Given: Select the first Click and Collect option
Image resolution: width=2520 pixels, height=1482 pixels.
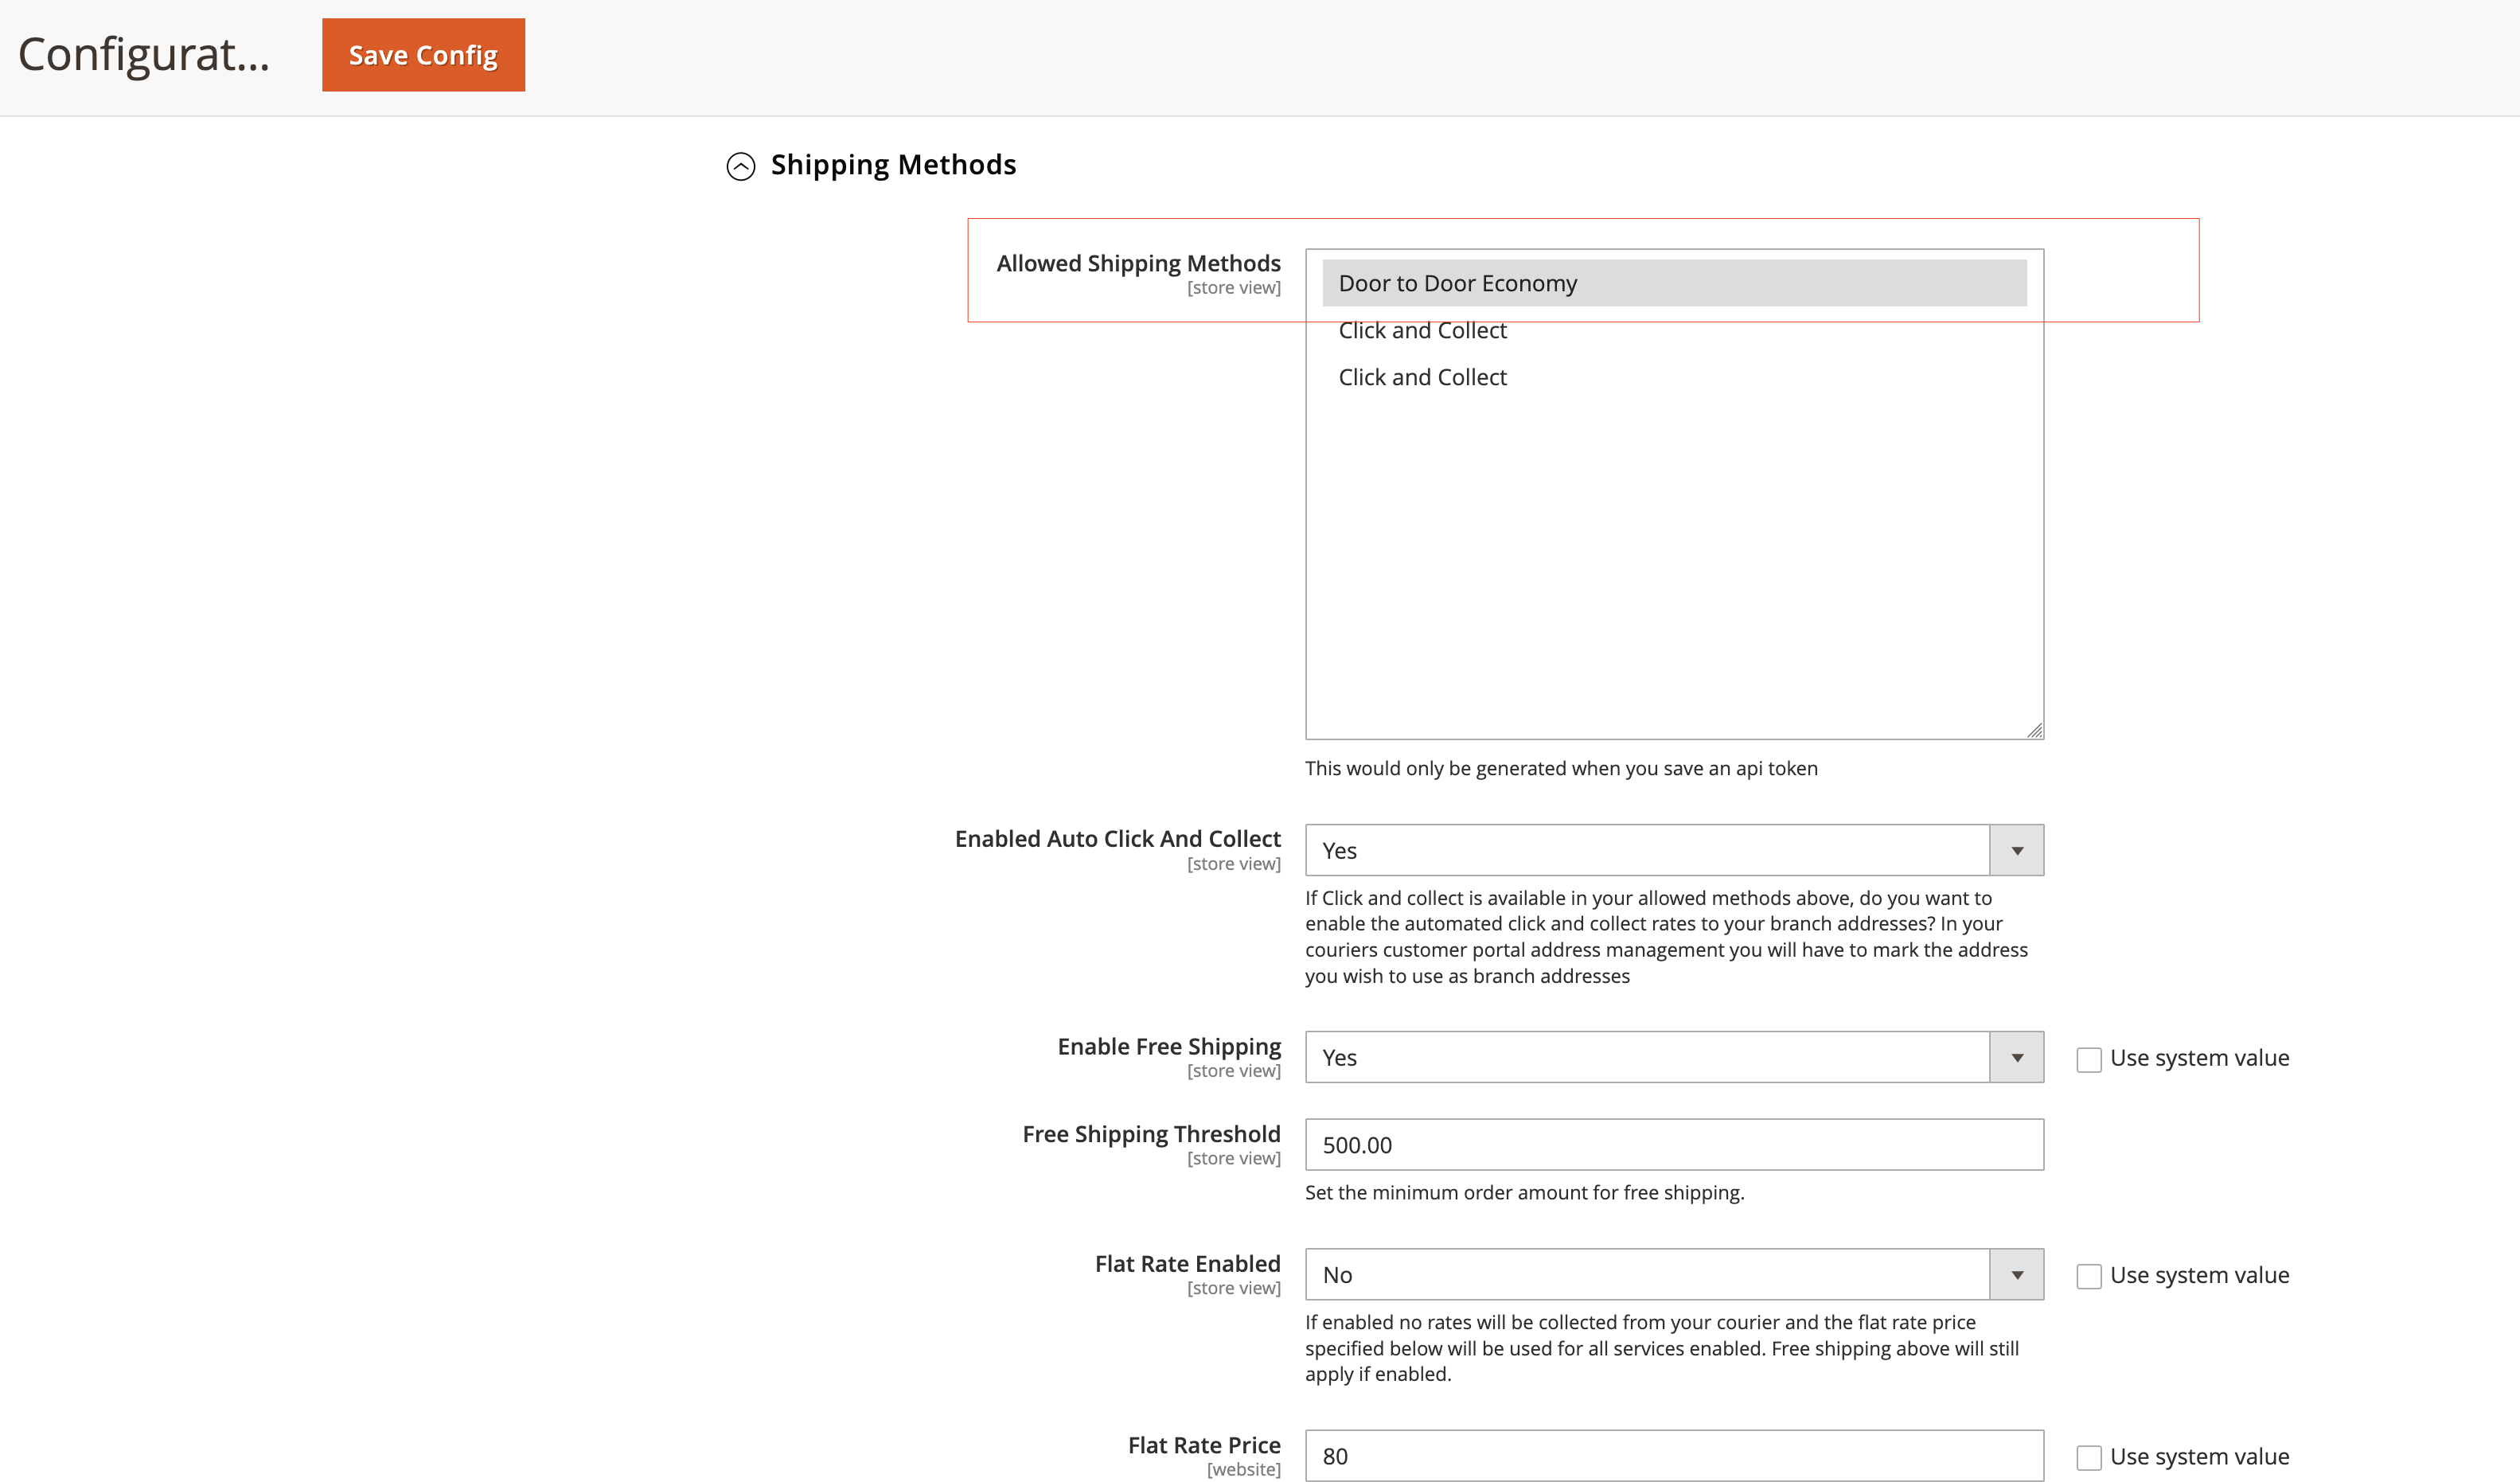Looking at the screenshot, I should [1422, 330].
